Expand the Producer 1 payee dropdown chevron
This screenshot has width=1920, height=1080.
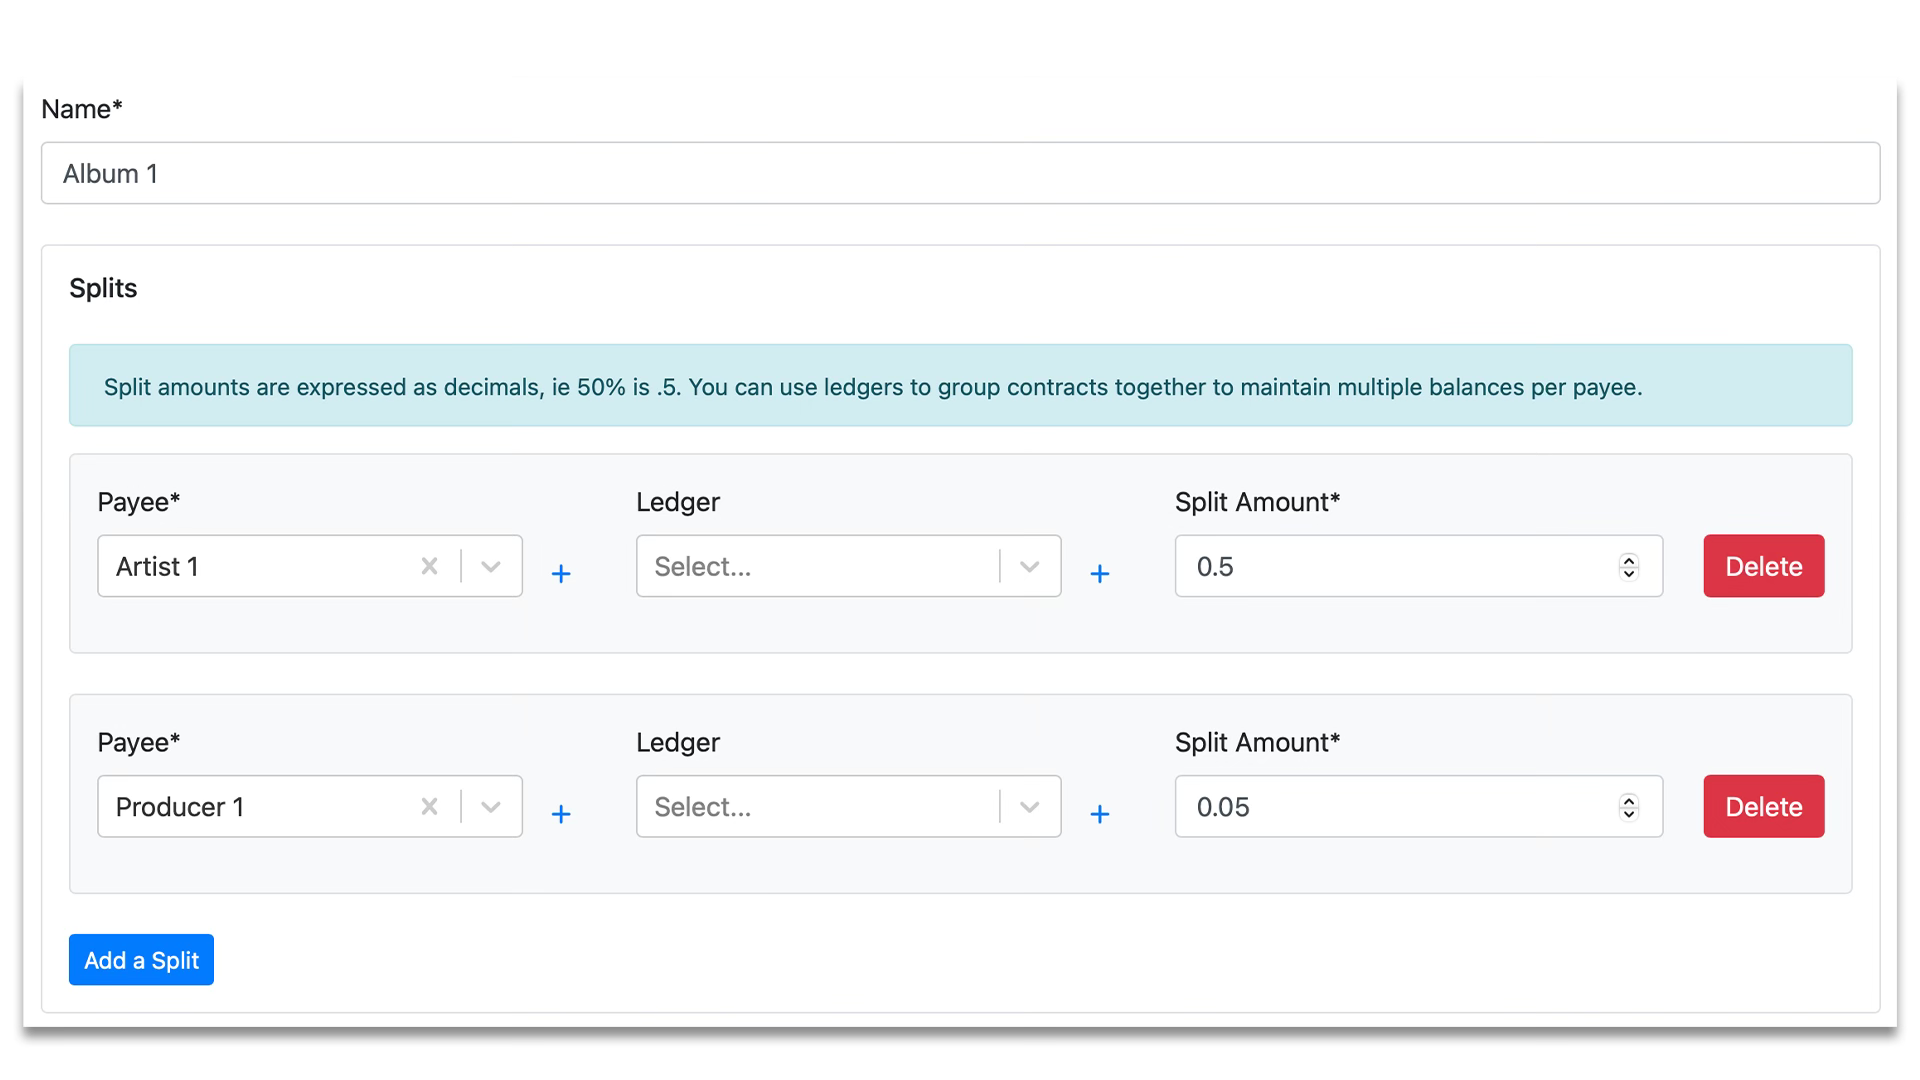click(x=490, y=806)
